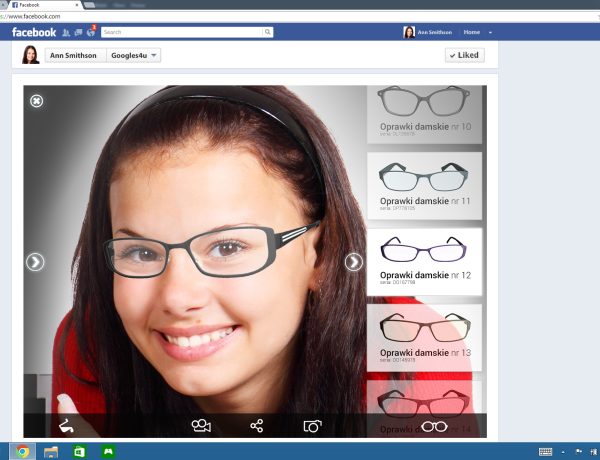
Task: Expand the Googles4u dropdown
Action: point(134,55)
